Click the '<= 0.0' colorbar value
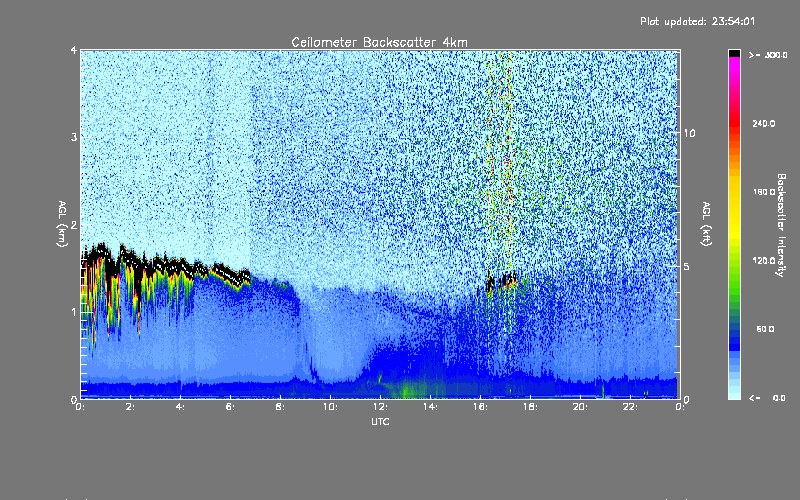 point(768,397)
